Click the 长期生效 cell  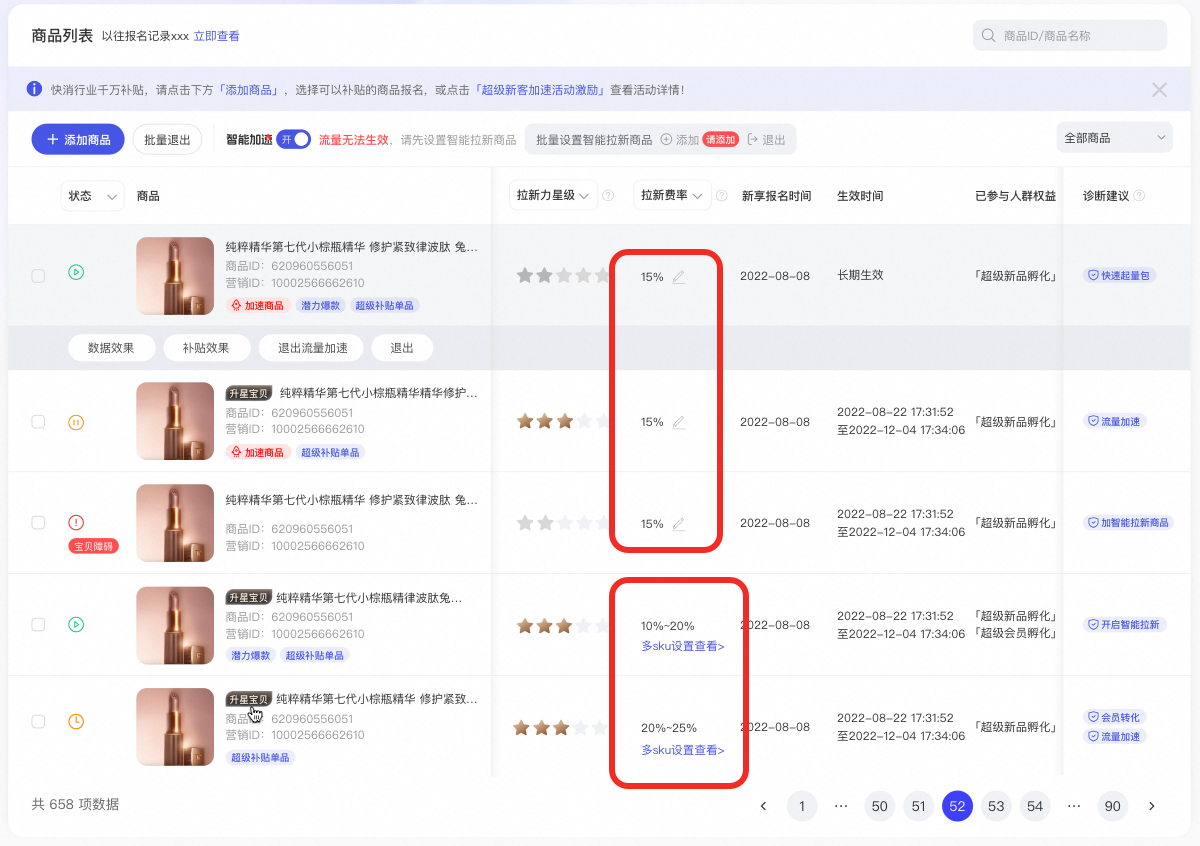(860, 275)
